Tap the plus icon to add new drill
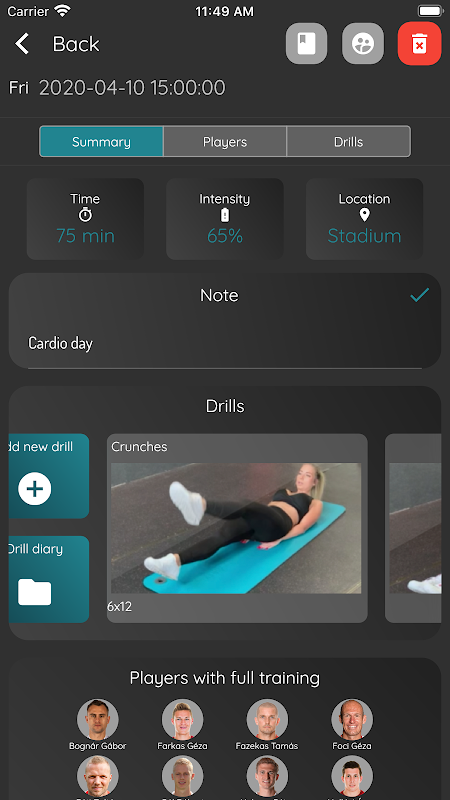450x800 pixels. [x=35, y=489]
